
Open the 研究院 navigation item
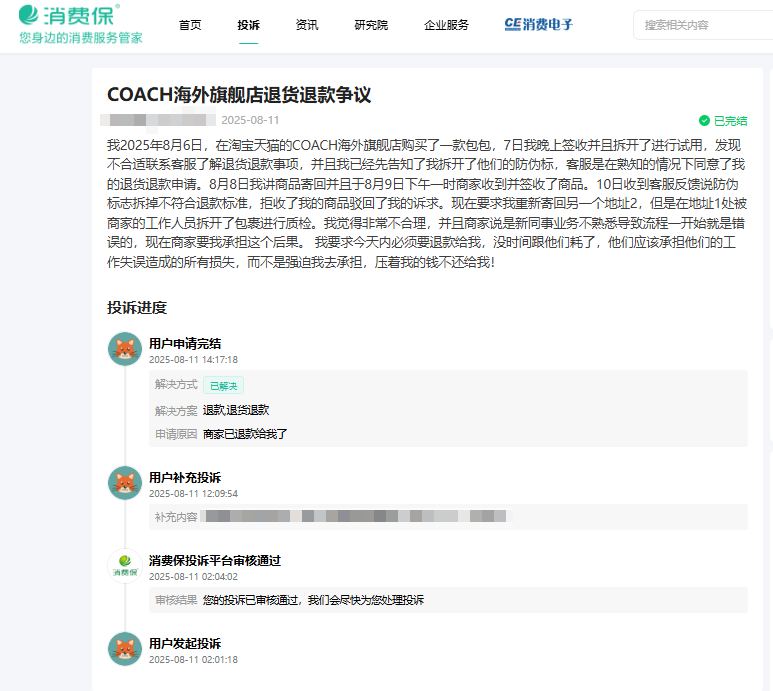tap(371, 25)
